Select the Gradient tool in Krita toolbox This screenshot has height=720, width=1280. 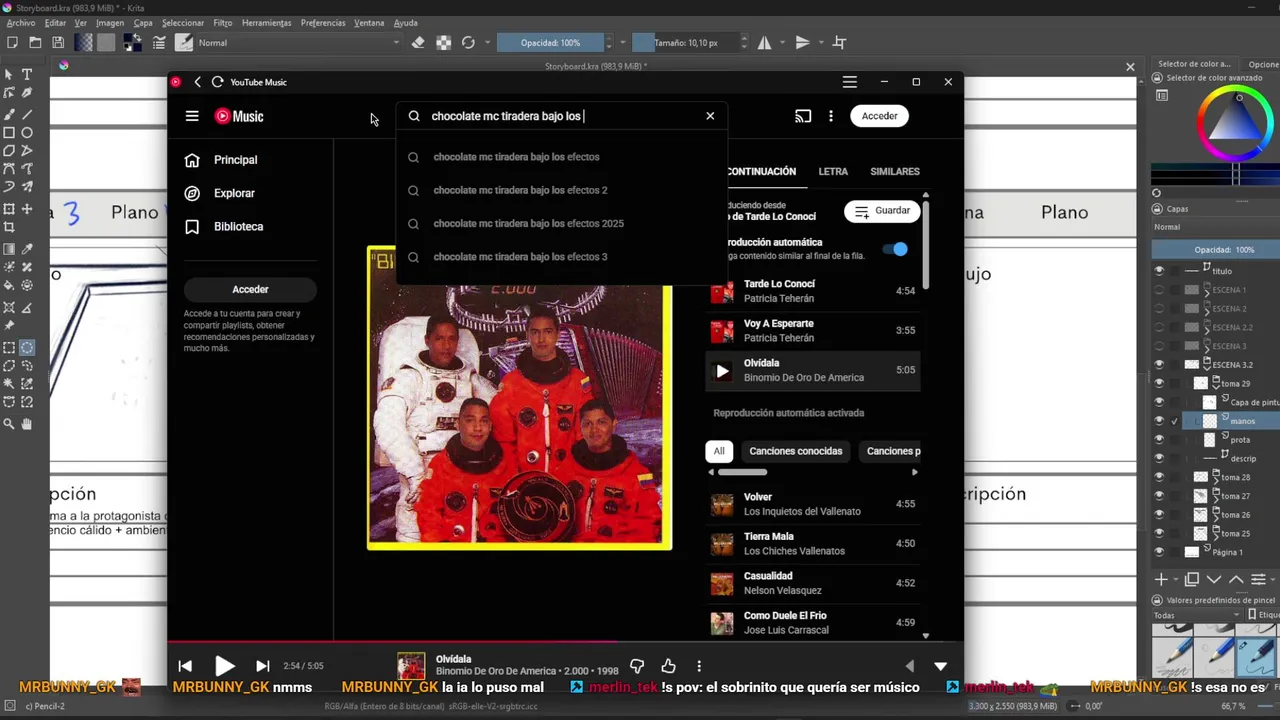[9, 248]
